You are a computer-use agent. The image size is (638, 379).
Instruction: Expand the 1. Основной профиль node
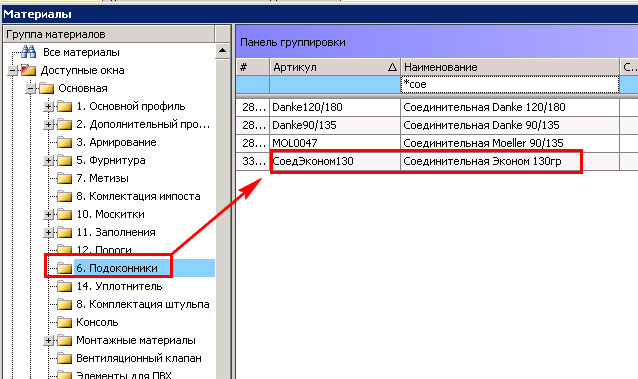coord(48,107)
